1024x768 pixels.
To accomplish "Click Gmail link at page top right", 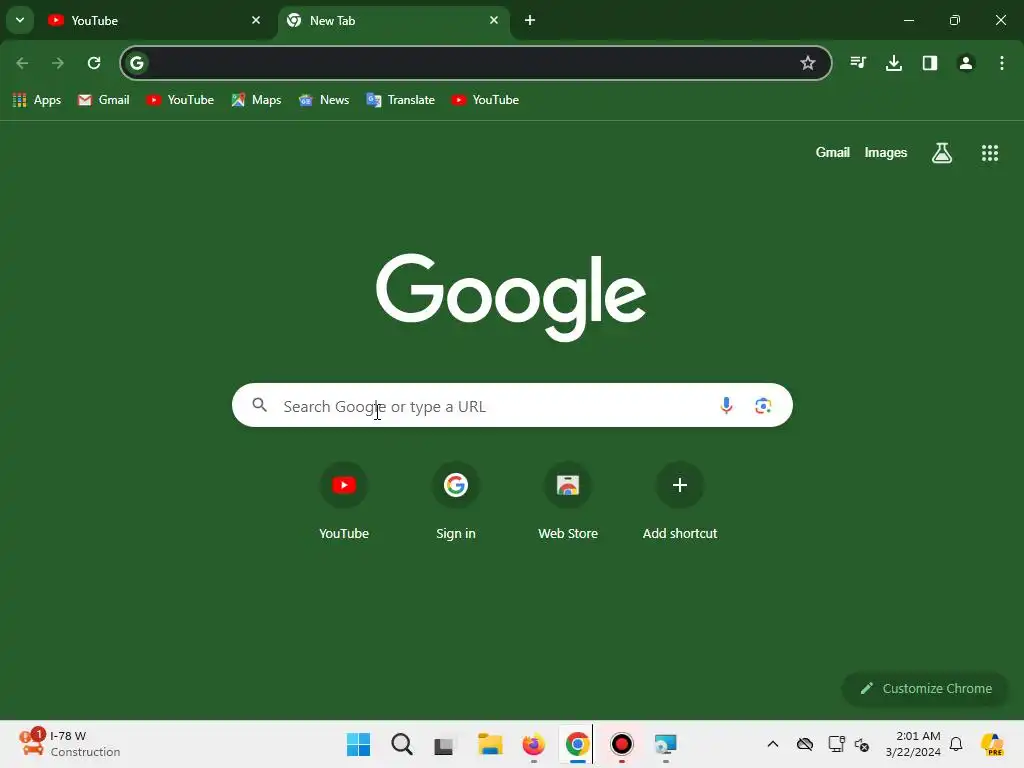I will 833,152.
